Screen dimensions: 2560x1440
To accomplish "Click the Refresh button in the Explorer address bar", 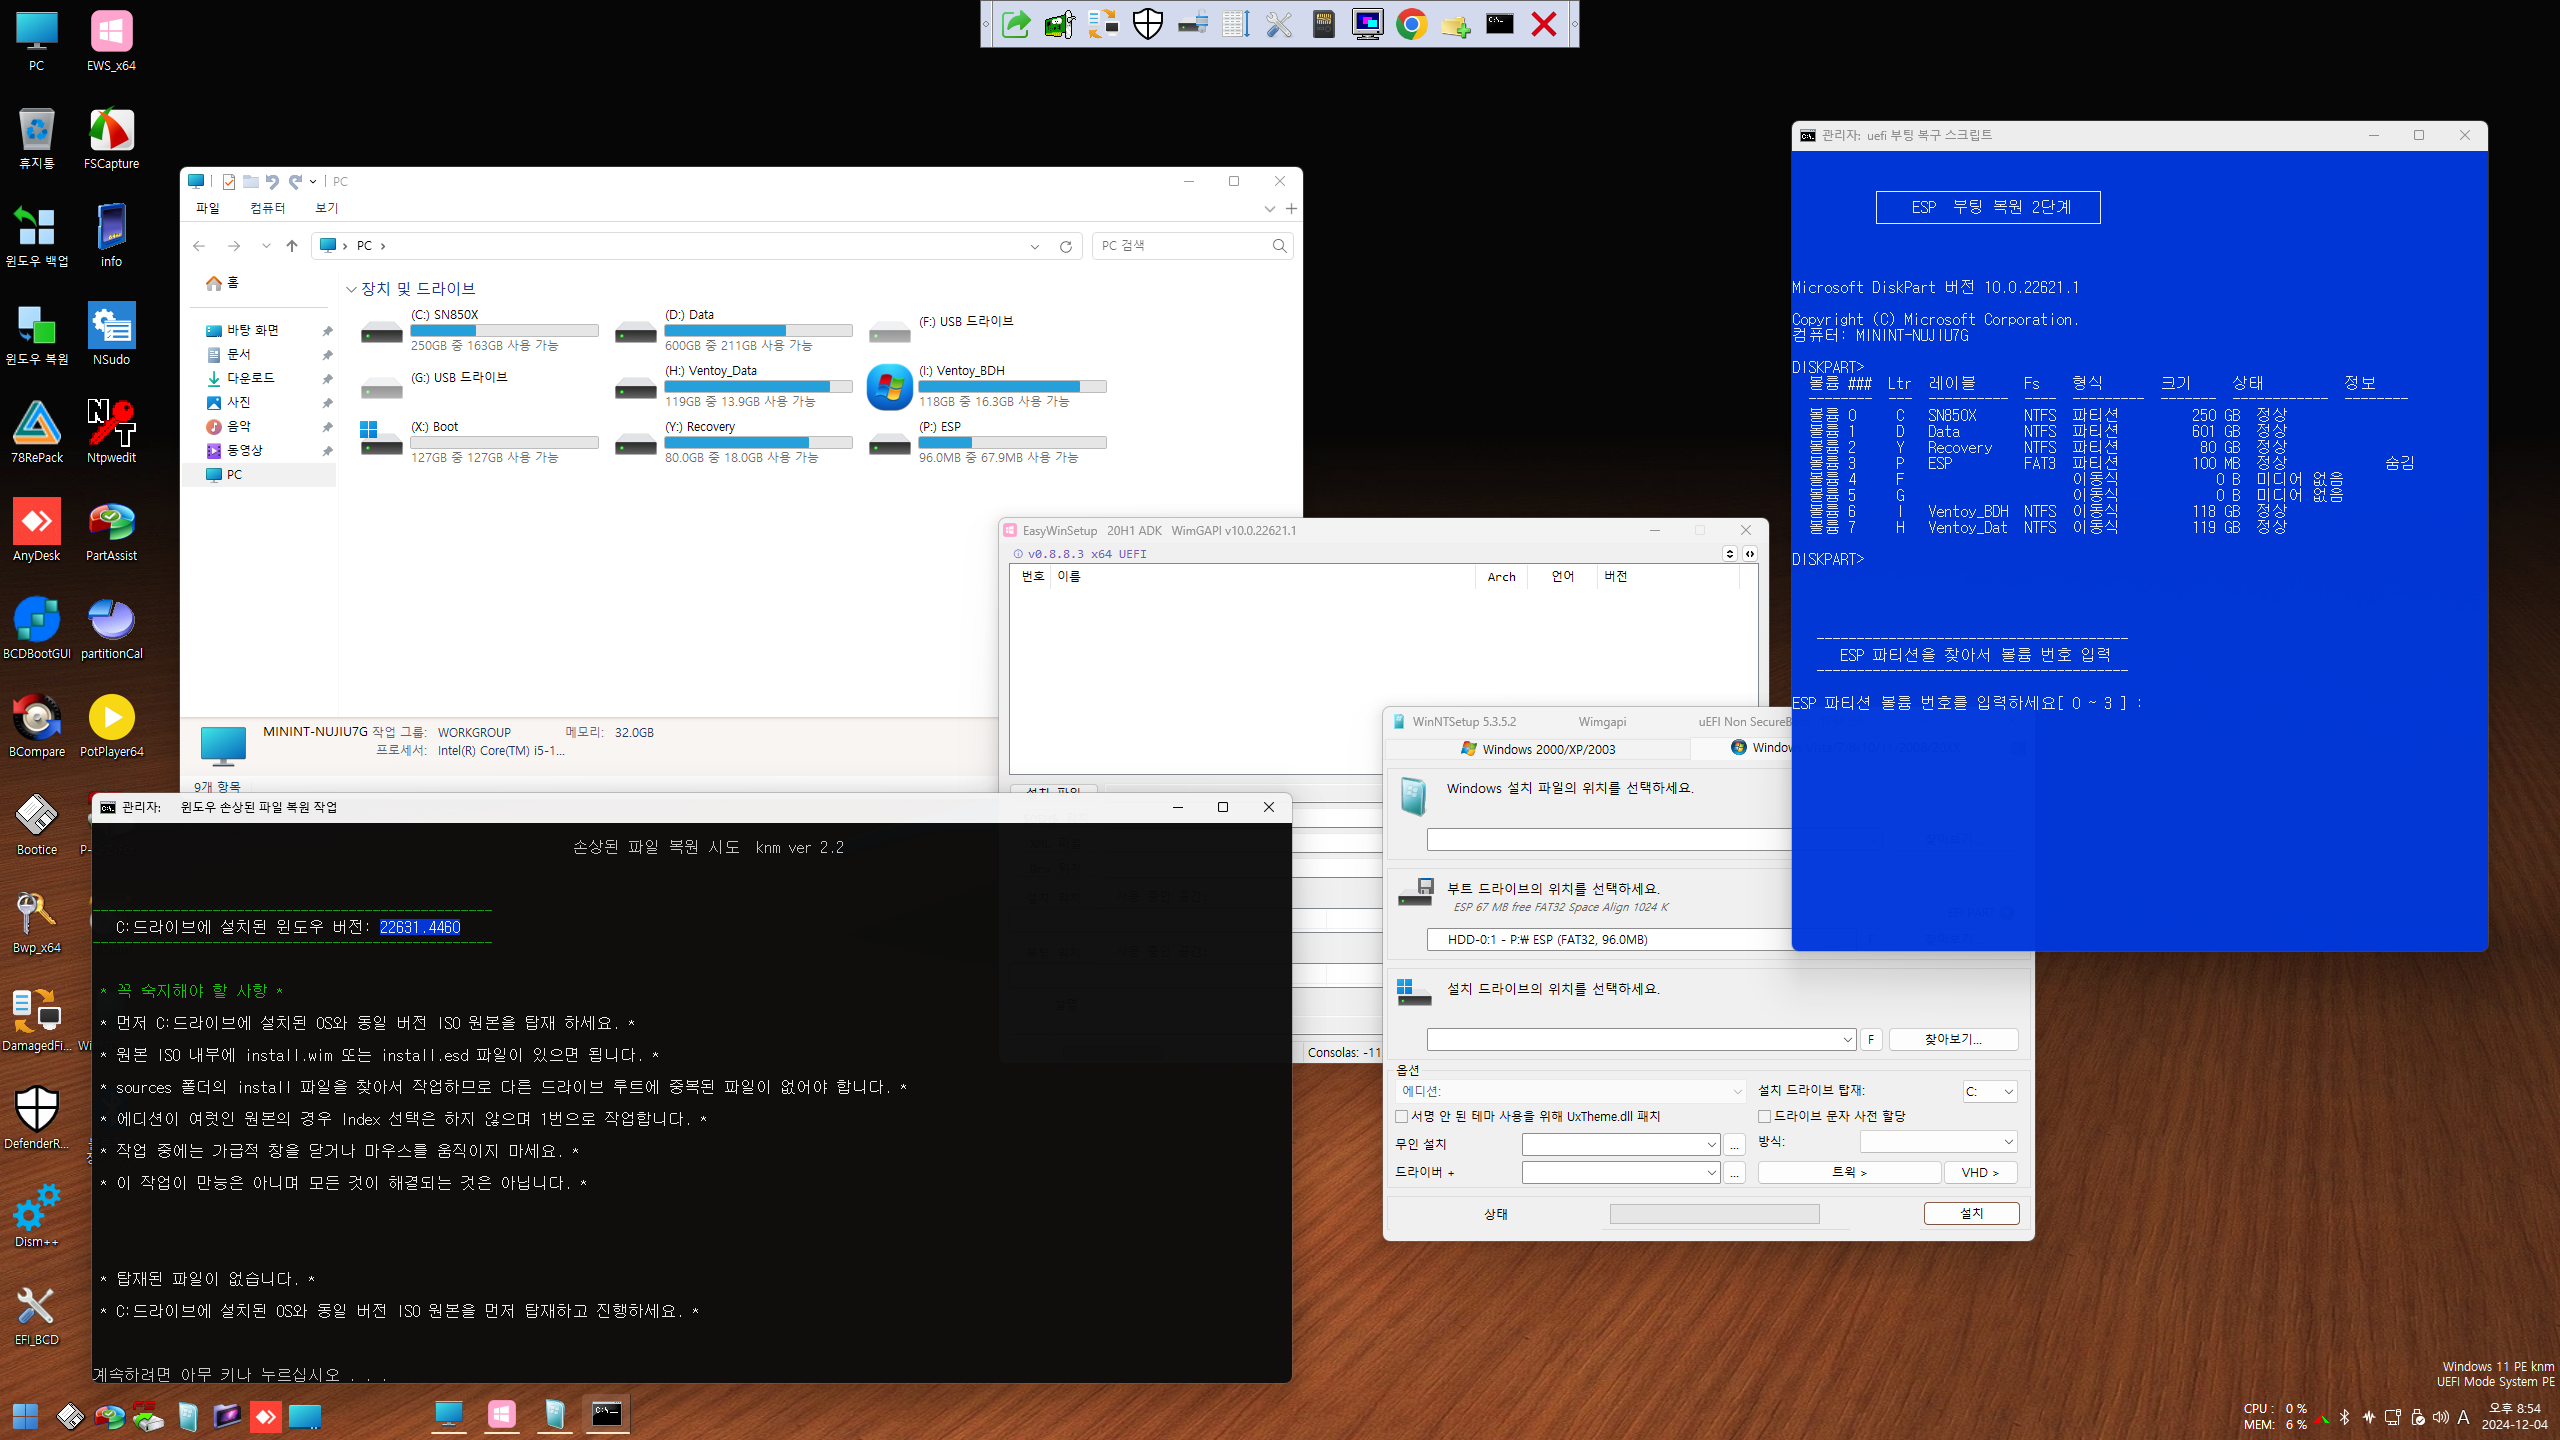I will [1066, 246].
